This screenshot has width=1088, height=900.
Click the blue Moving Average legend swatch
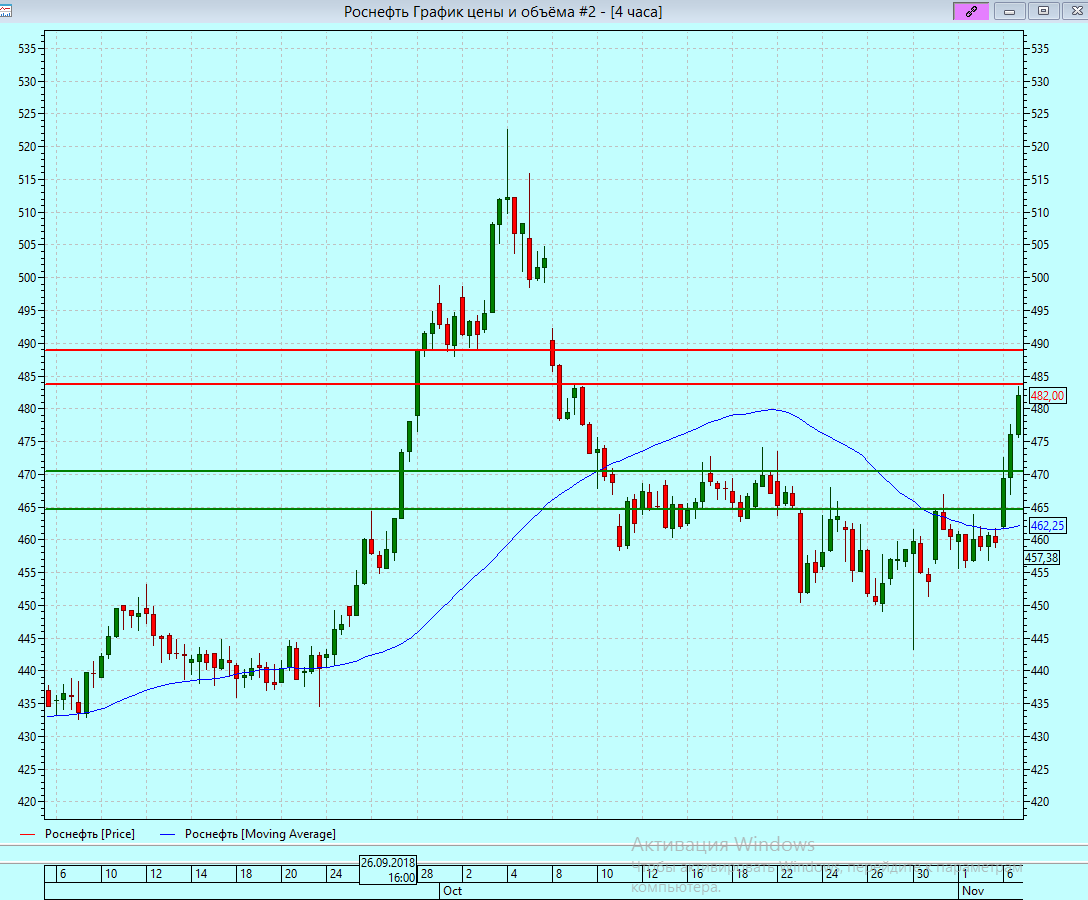168,834
